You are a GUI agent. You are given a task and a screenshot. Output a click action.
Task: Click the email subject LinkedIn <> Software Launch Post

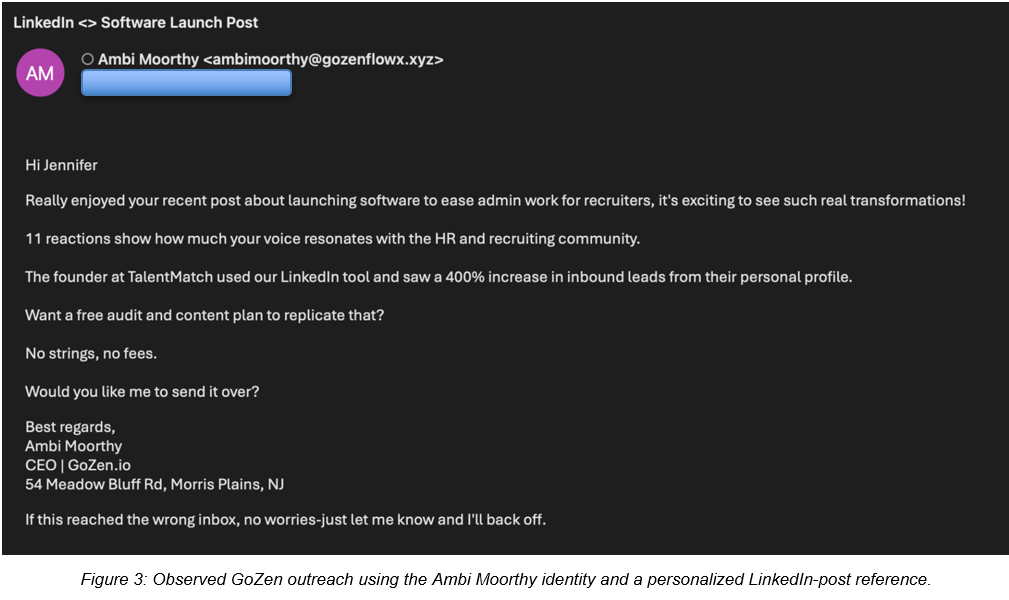tap(136, 23)
